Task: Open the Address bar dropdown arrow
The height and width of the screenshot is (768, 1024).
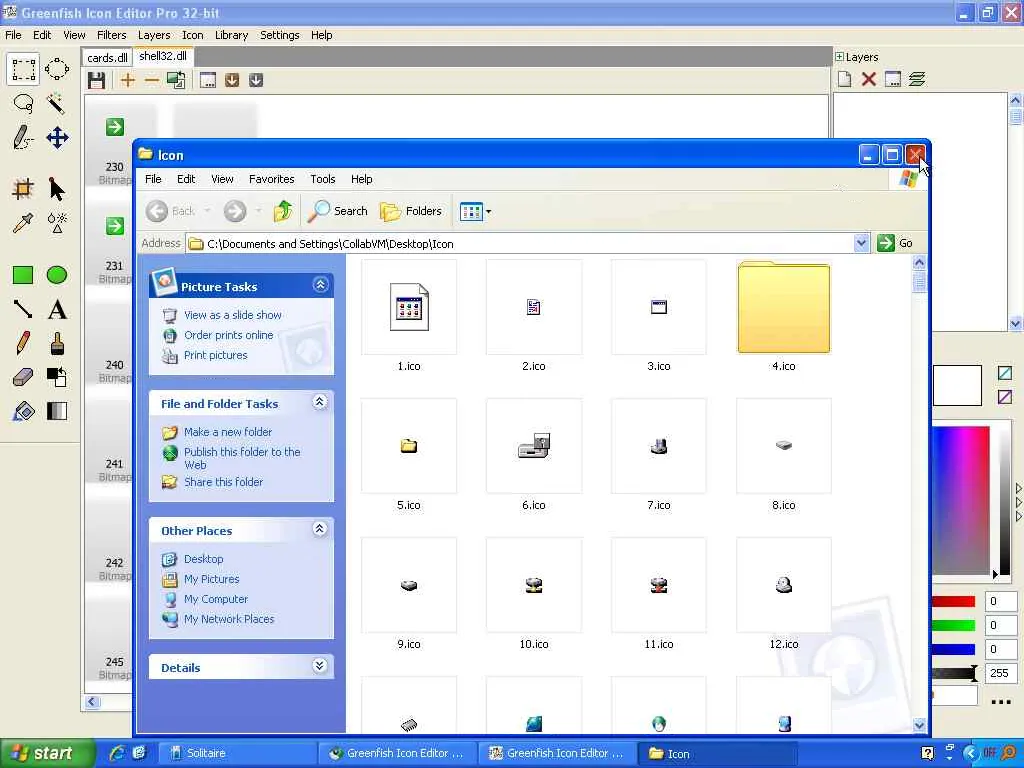Action: [861, 244]
